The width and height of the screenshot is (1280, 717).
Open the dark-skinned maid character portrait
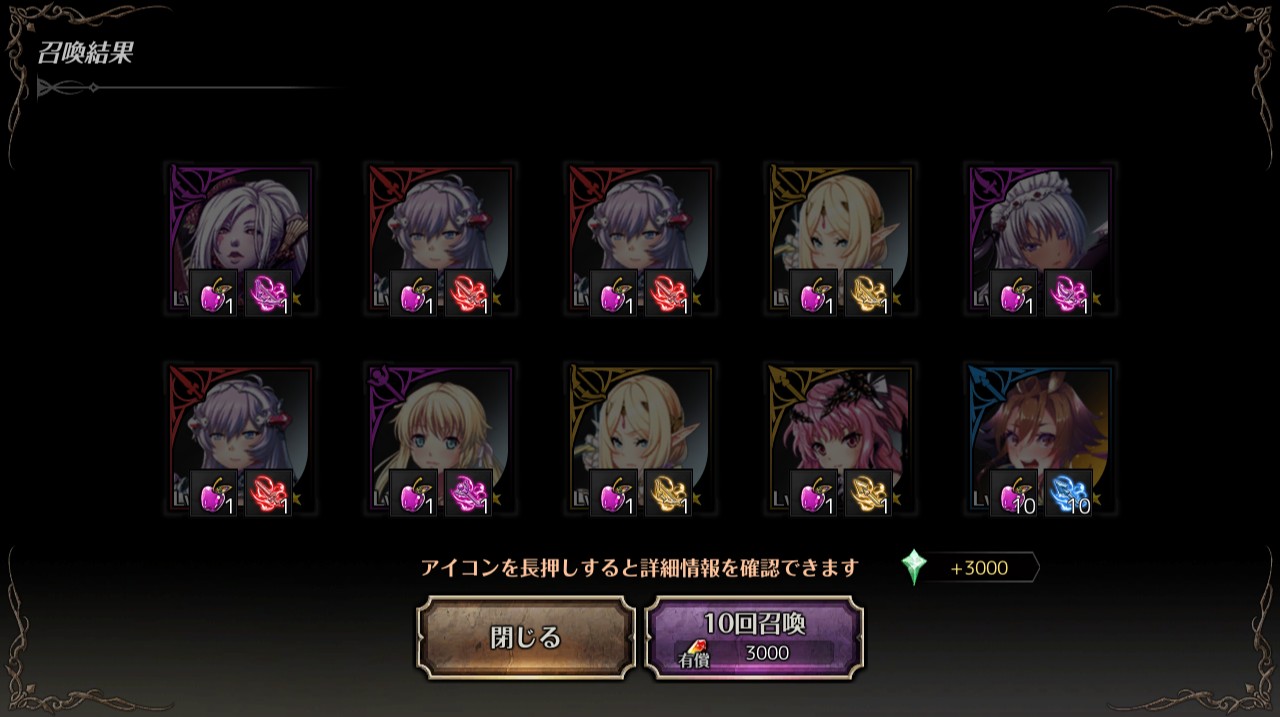1041,240
